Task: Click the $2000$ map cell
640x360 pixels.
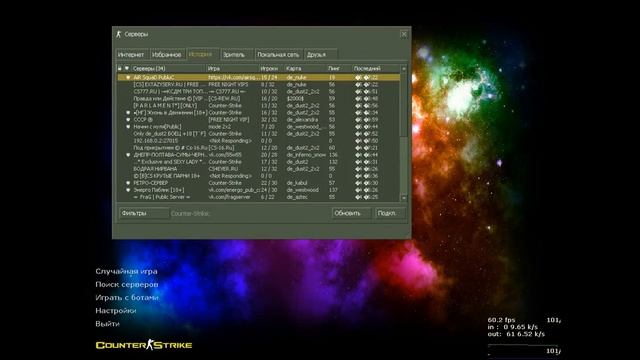Action: (295, 99)
